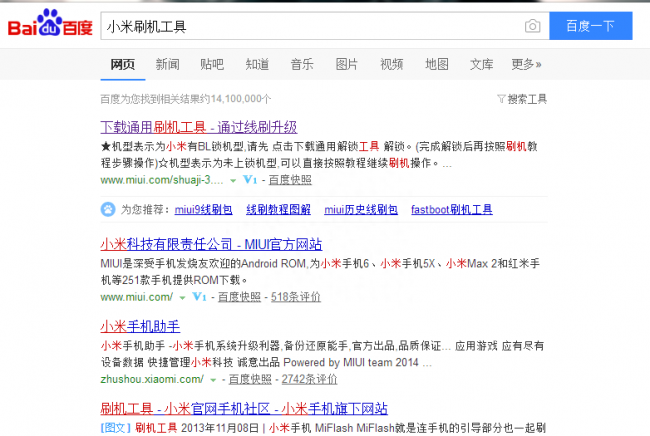Expand dropdown arrow beside www.miui.com/

coord(182,298)
